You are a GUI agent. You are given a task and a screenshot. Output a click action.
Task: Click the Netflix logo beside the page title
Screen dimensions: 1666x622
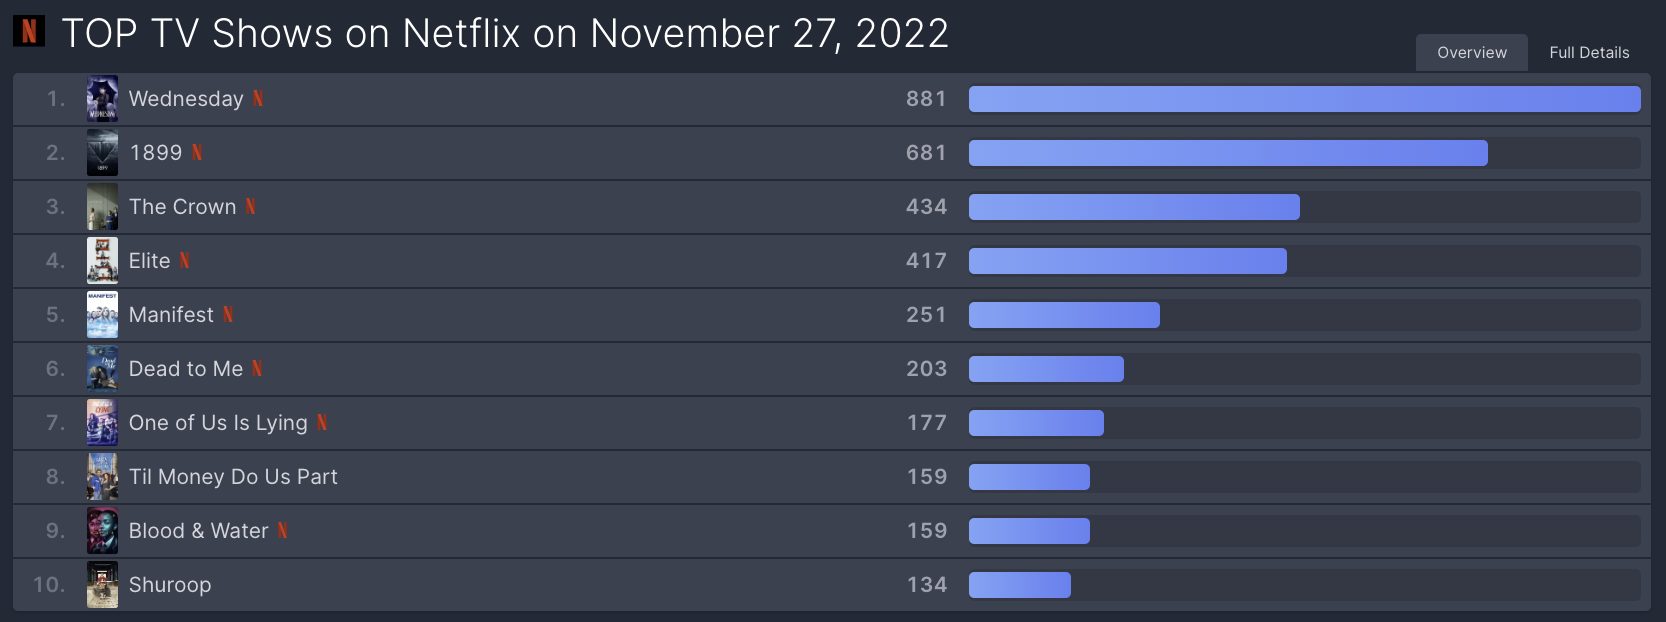point(29,32)
